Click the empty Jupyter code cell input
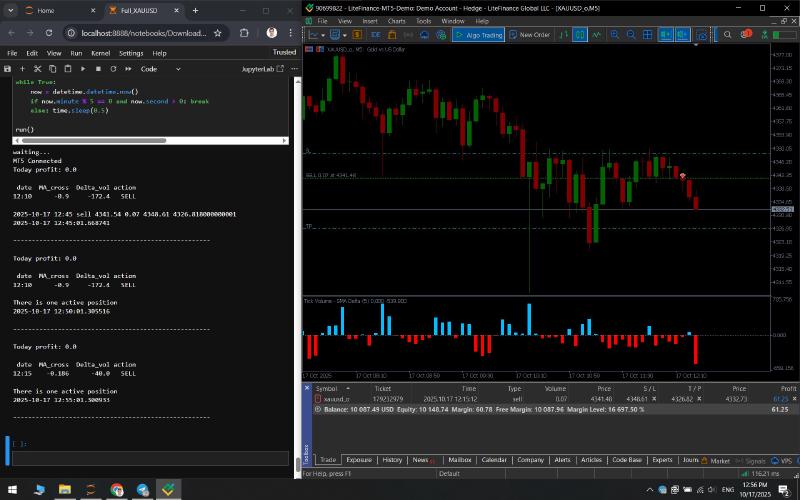 tap(150, 458)
